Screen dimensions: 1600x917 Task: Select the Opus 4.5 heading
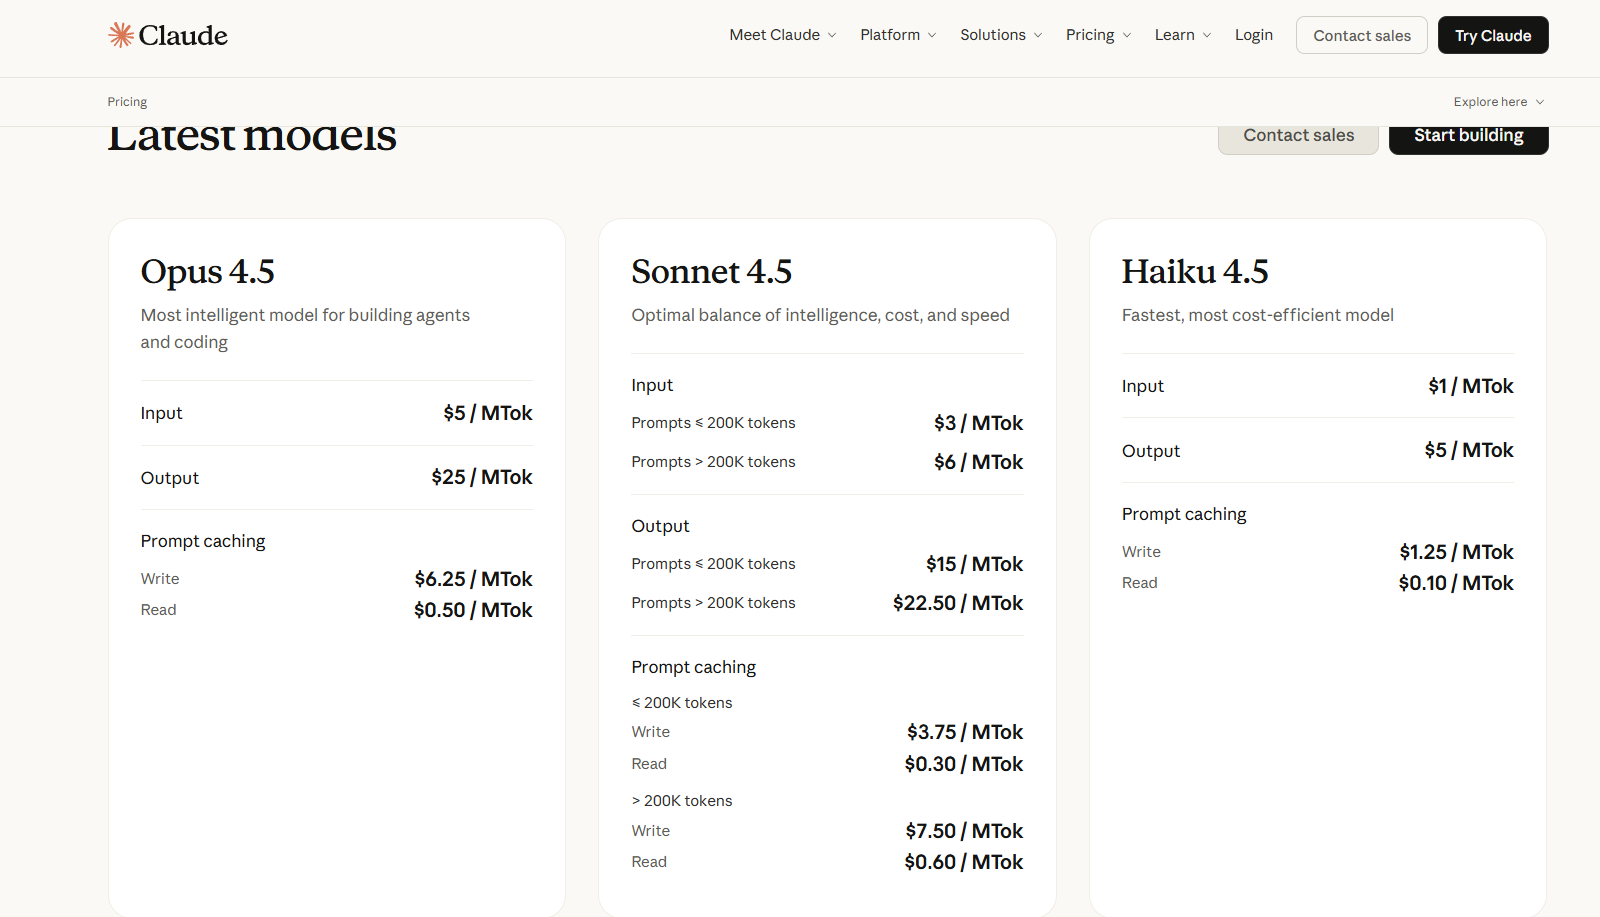click(208, 271)
